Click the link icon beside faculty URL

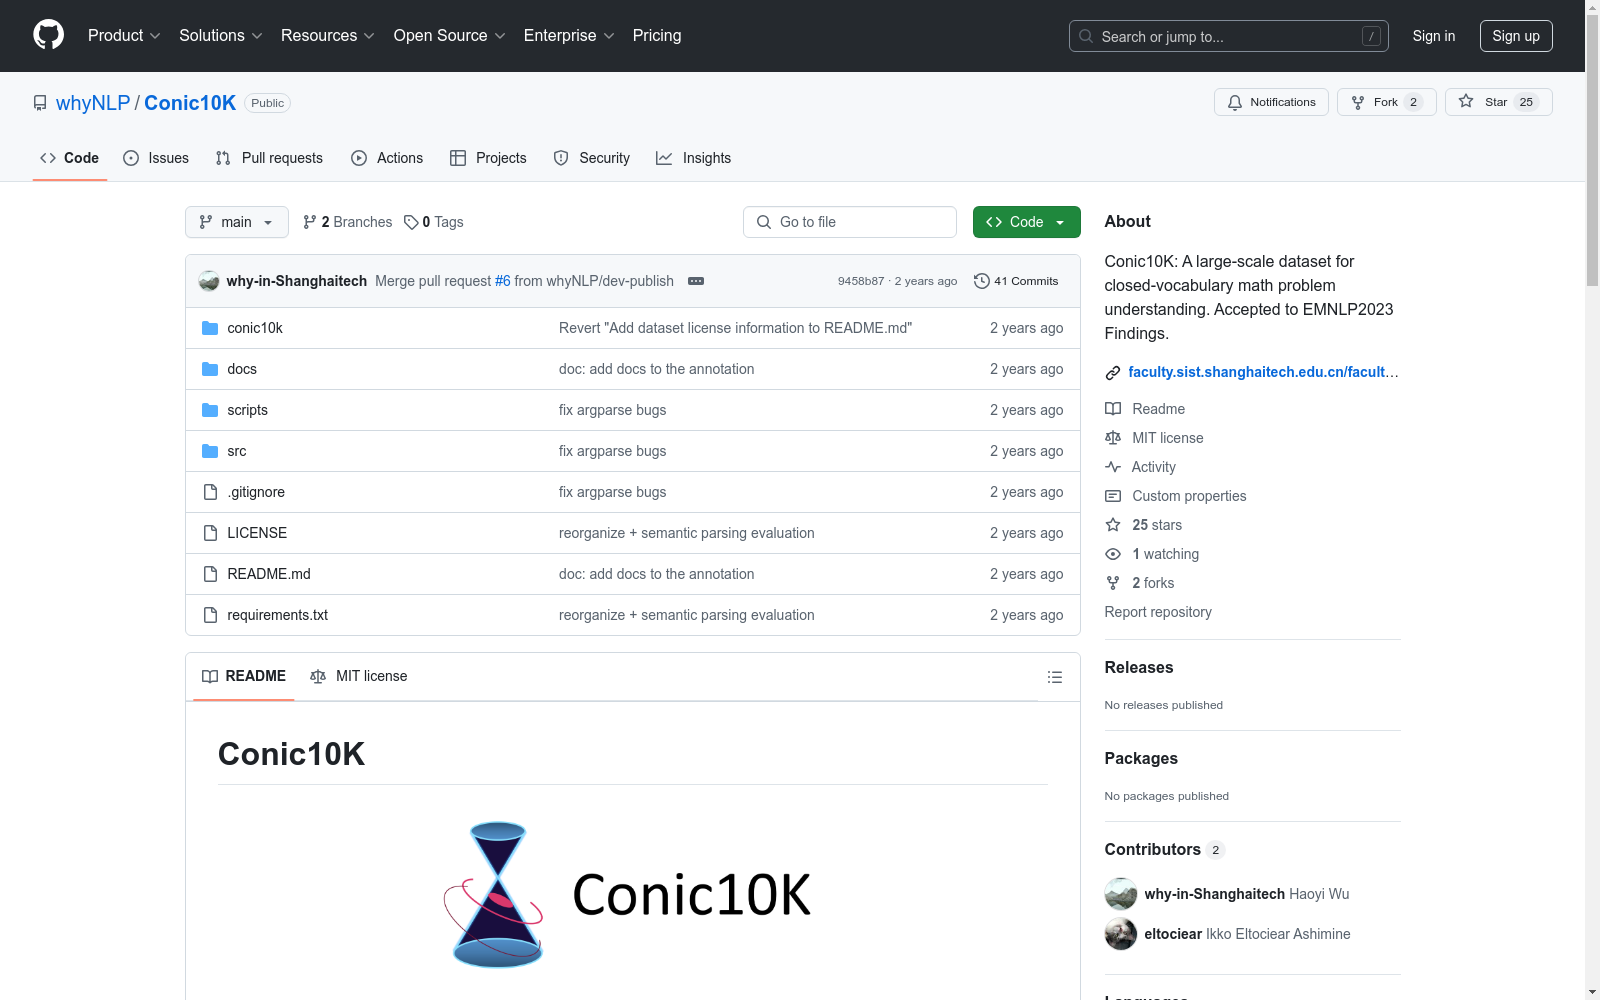tap(1113, 373)
